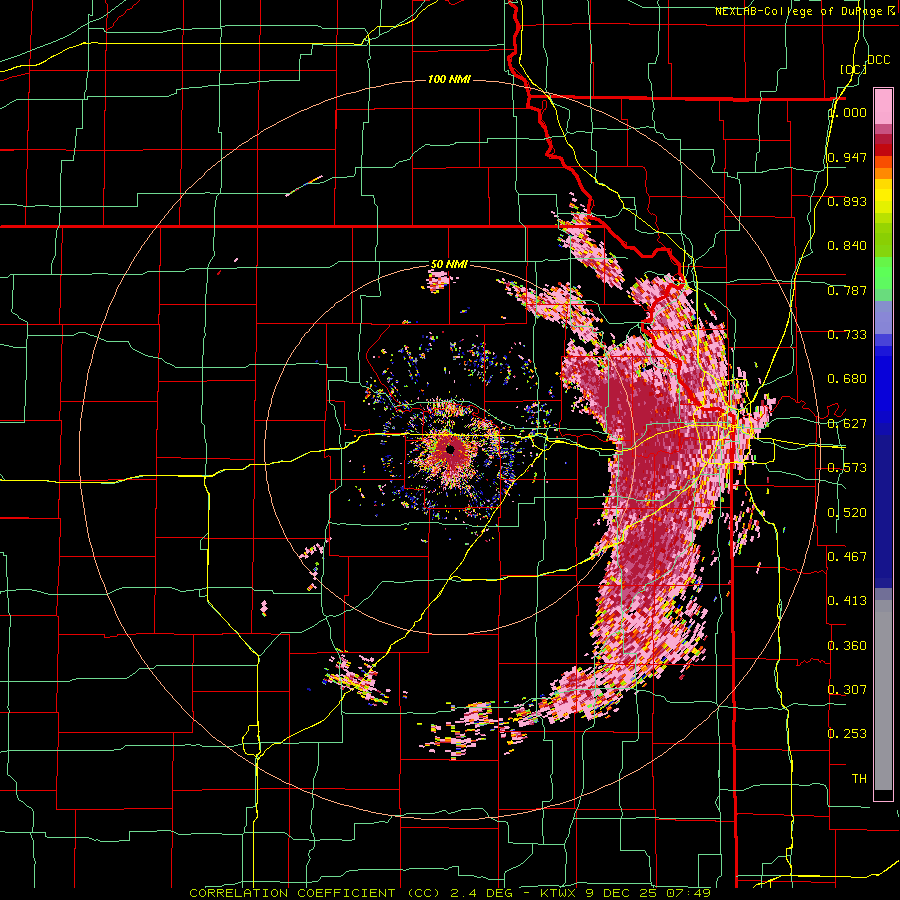Click the 0.733 scale label
Image resolution: width=900 pixels, height=900 pixels.
coord(847,335)
